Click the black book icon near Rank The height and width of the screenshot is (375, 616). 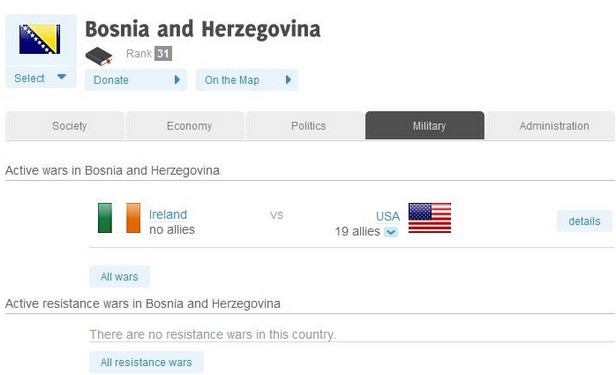click(x=99, y=56)
